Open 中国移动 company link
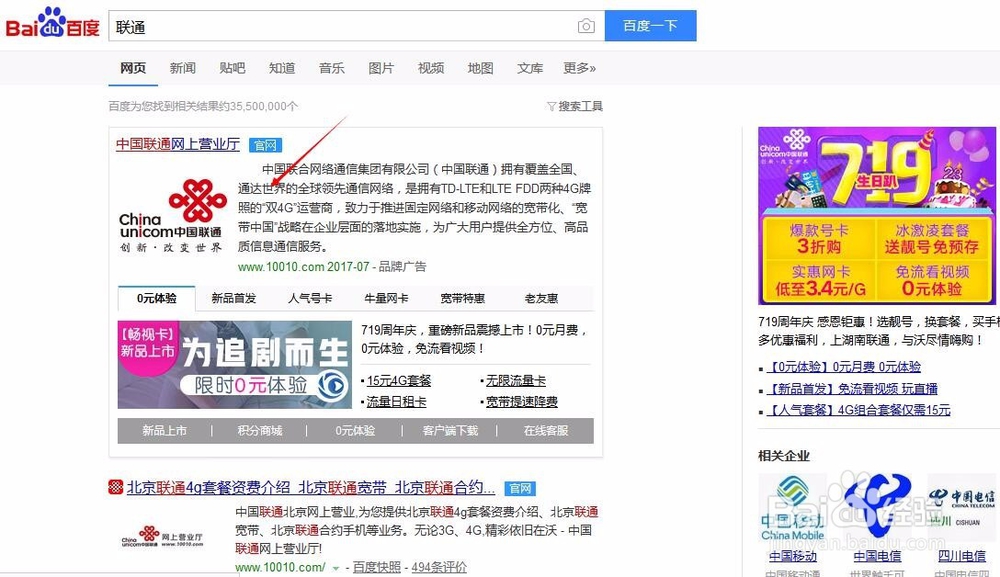Screen dimensions: 1000x577 pyautogui.click(x=793, y=557)
